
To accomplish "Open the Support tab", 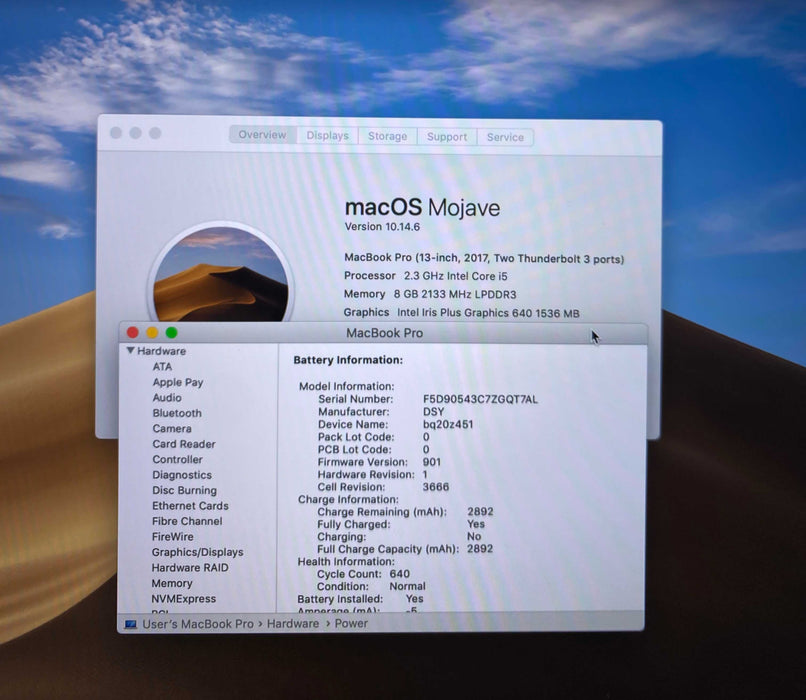I will coord(447,137).
